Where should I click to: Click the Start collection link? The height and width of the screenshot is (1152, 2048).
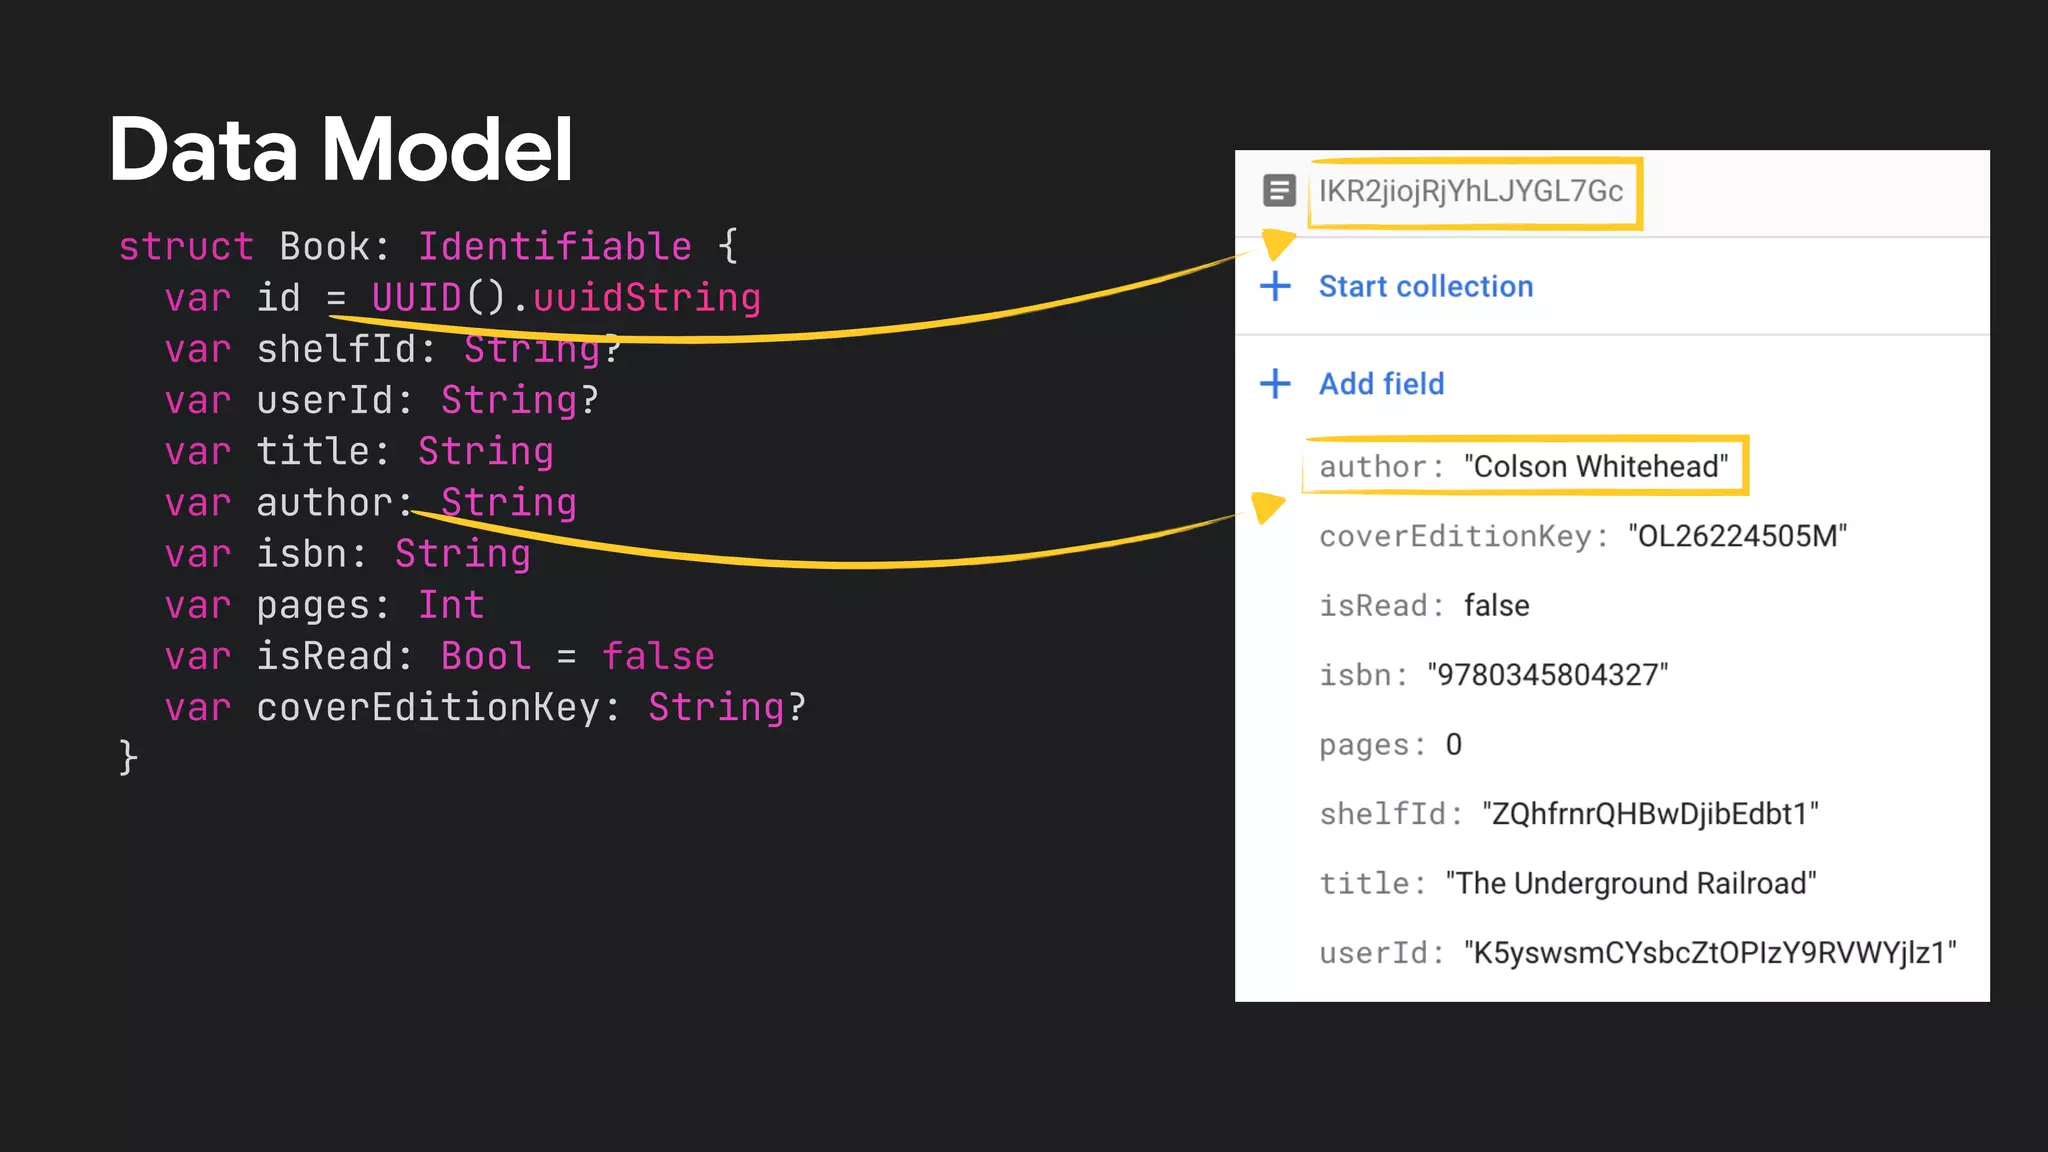point(1425,286)
